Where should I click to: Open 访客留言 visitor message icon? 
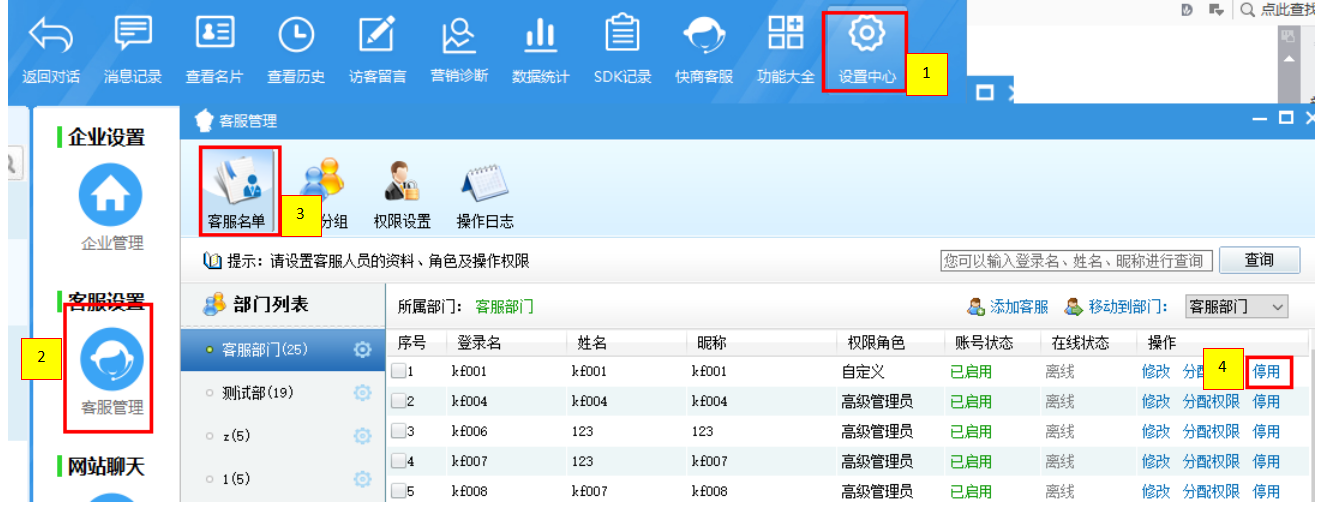[377, 36]
